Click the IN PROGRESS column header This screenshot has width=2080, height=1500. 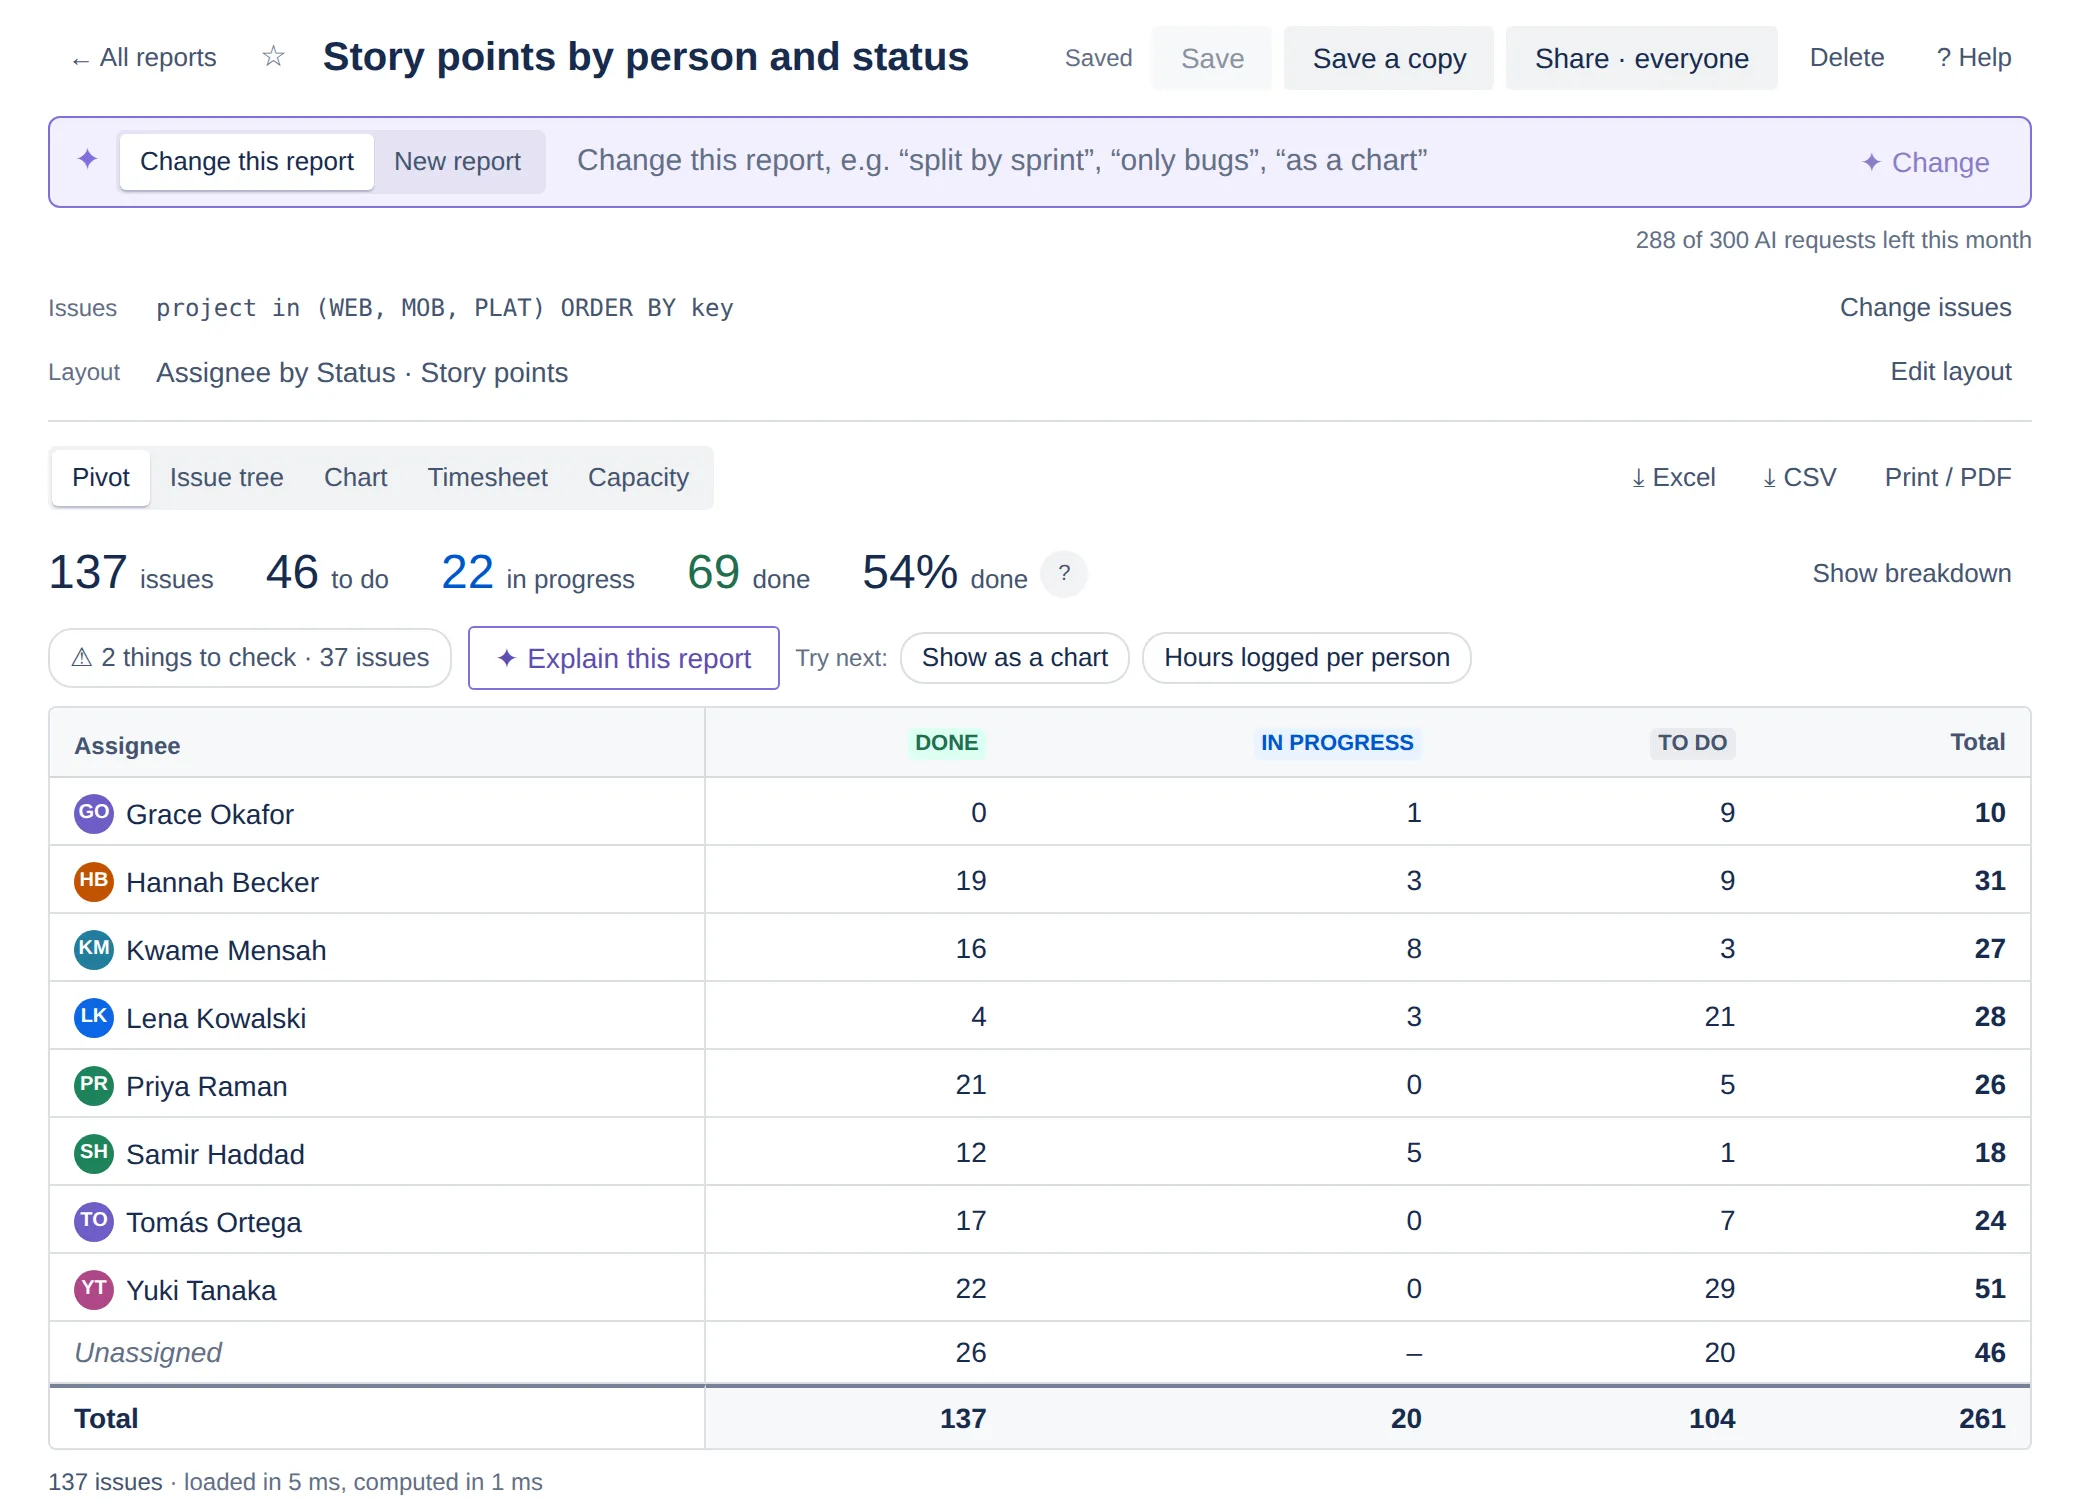1337,743
